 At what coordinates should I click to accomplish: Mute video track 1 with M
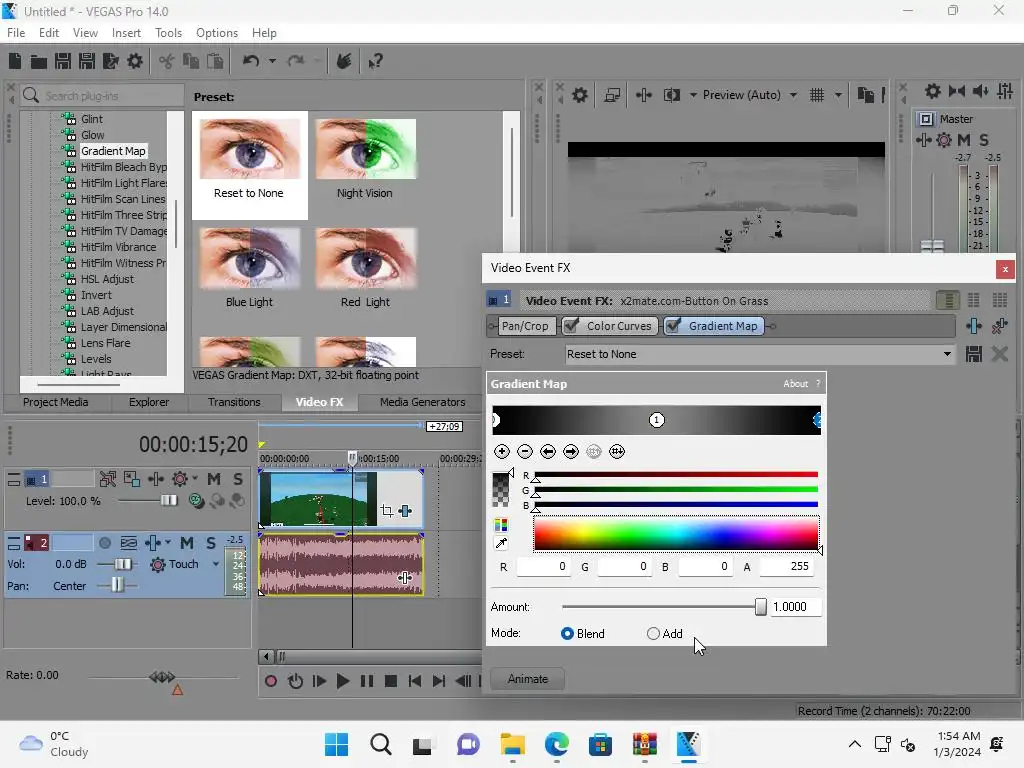pos(214,479)
